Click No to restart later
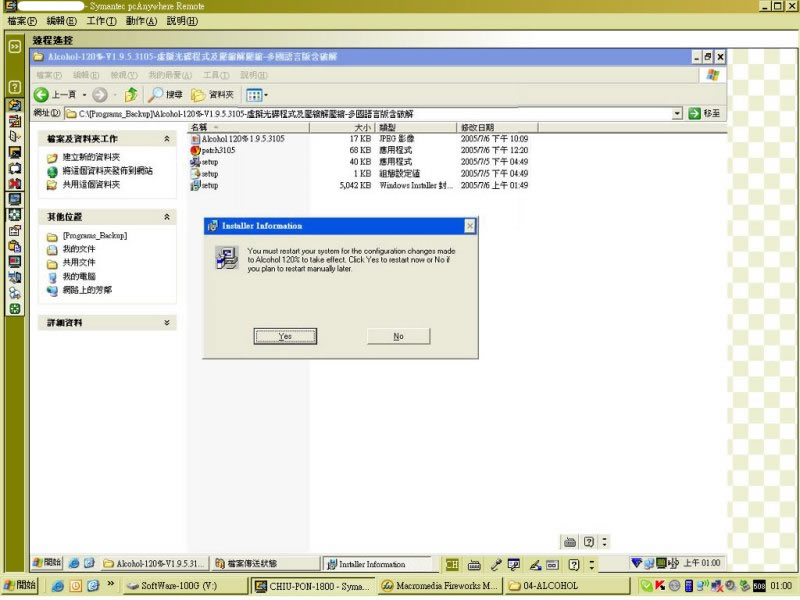Screen dimensions: 800x600 click(x=398, y=336)
